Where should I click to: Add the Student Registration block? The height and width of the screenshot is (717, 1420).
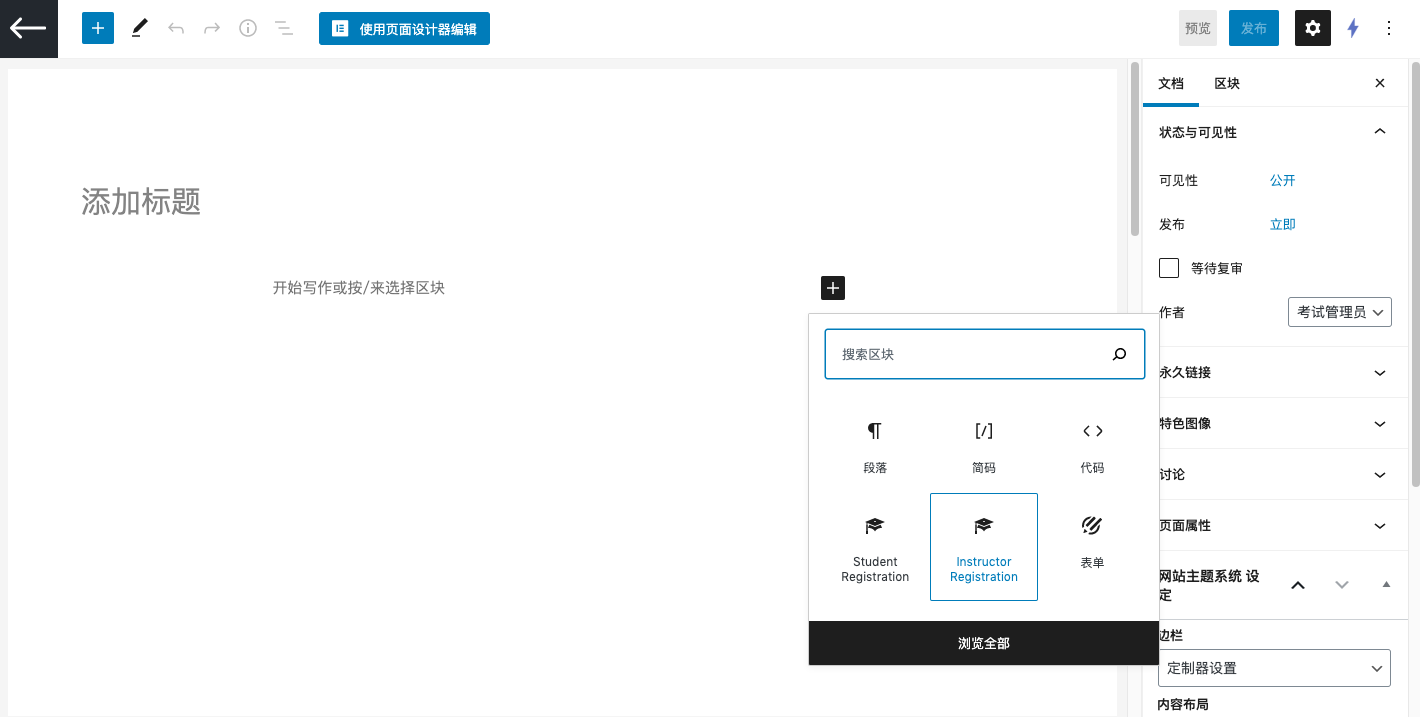pos(875,547)
